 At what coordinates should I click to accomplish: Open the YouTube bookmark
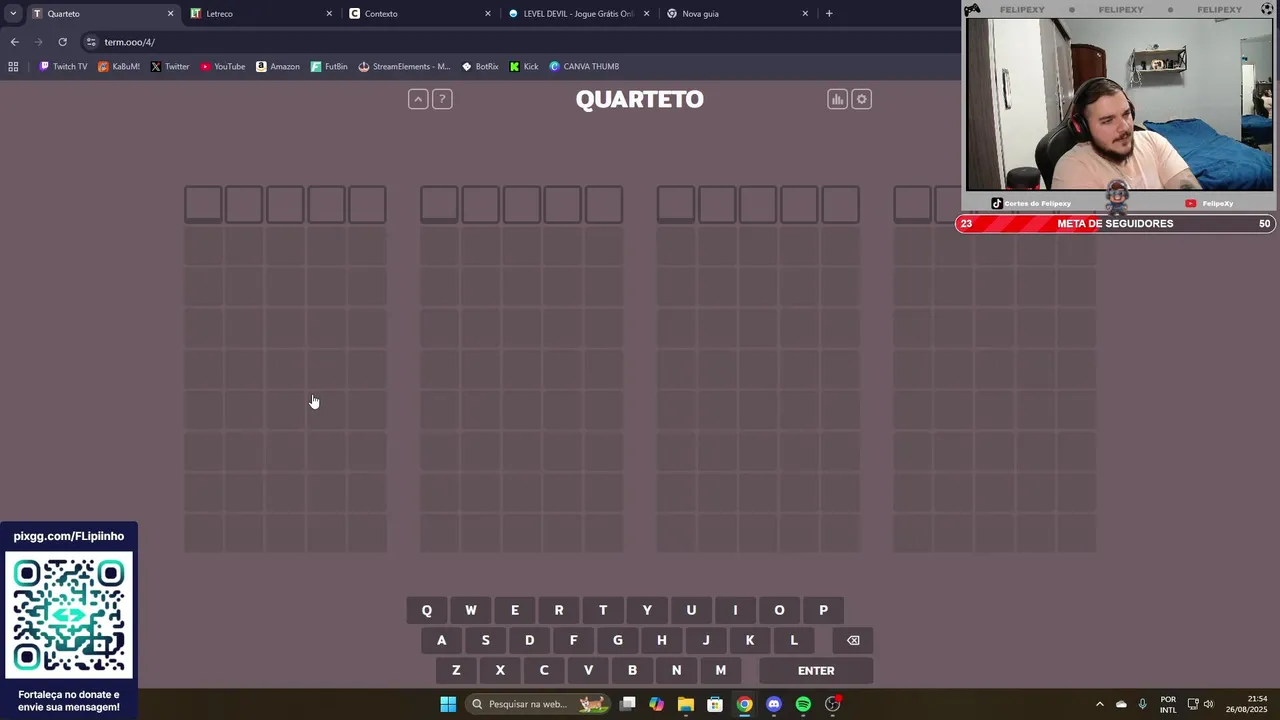222,66
